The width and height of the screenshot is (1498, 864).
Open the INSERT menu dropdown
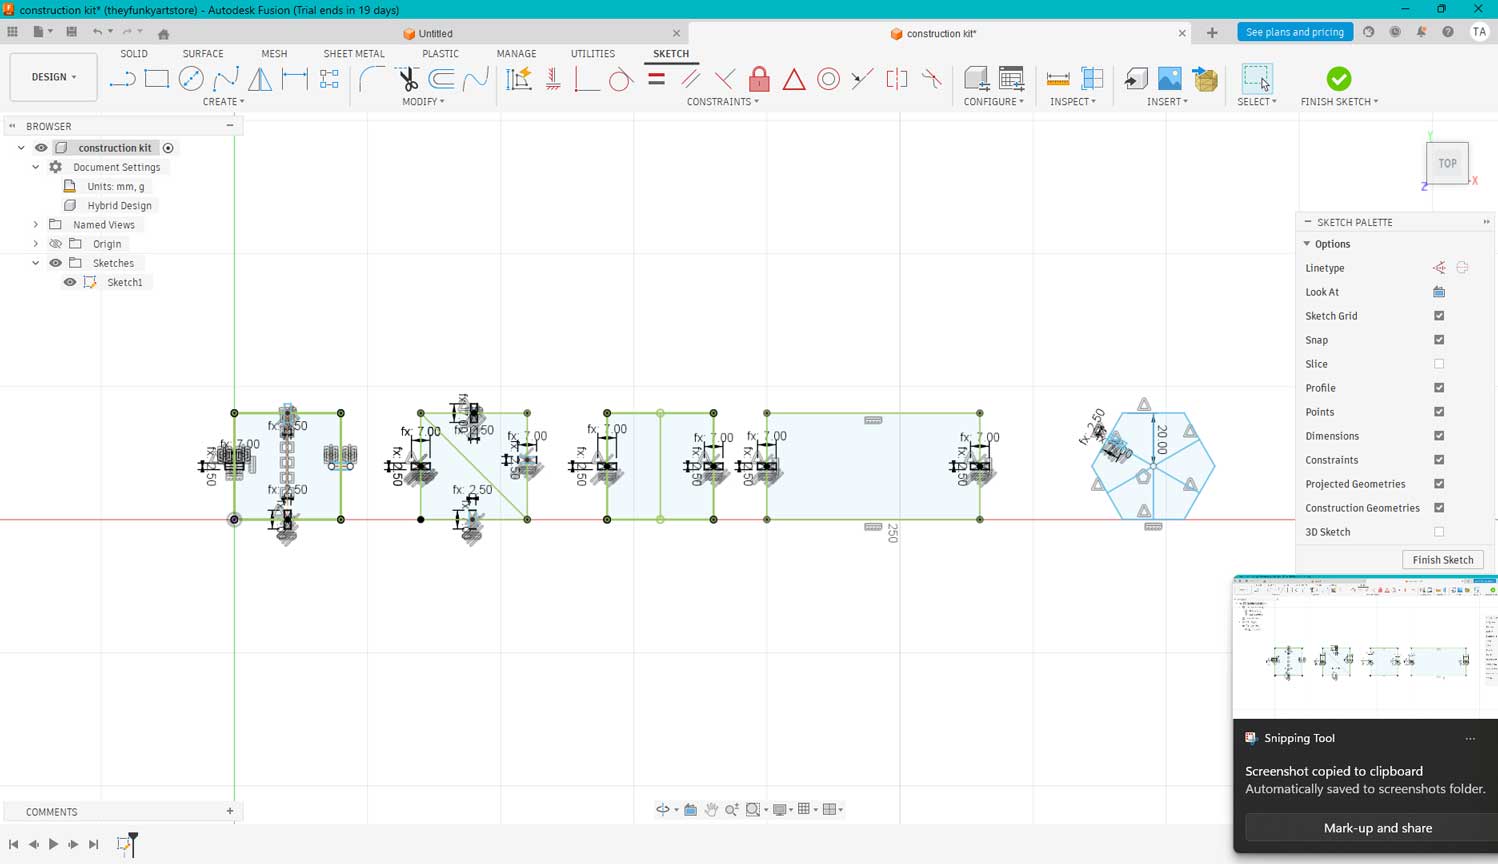pyautogui.click(x=1167, y=102)
